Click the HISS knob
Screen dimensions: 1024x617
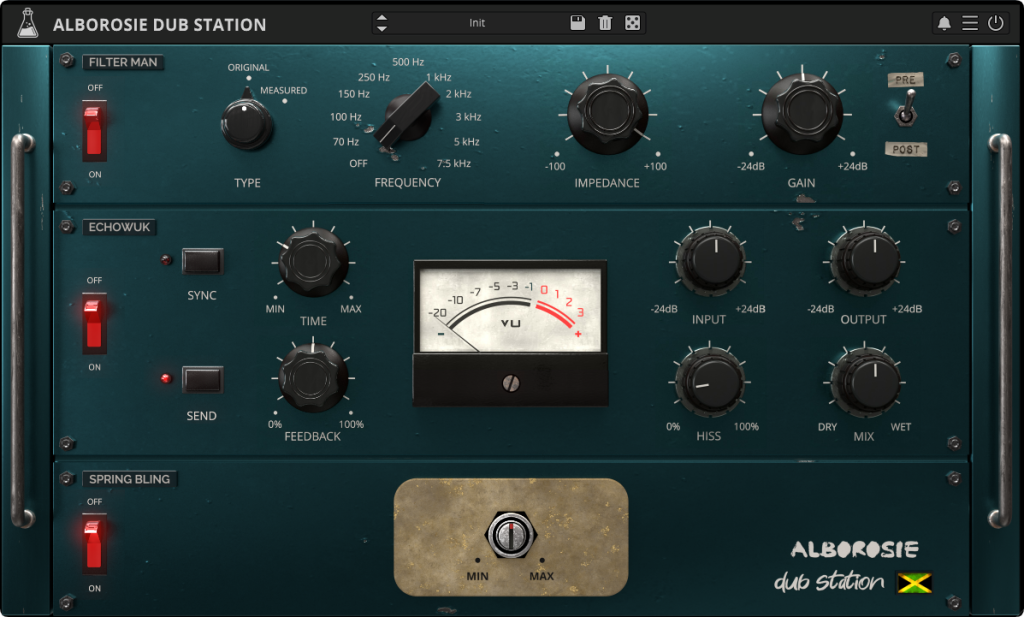710,381
